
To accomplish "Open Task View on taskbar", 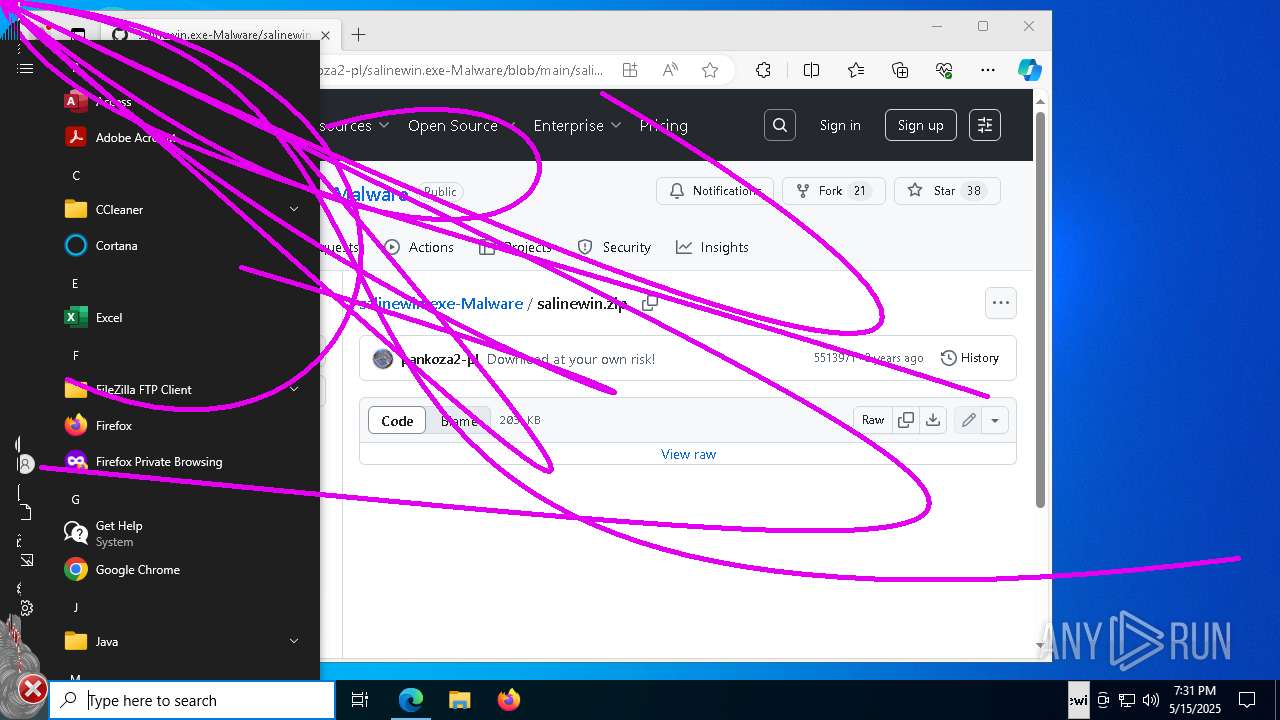I will click(360, 700).
